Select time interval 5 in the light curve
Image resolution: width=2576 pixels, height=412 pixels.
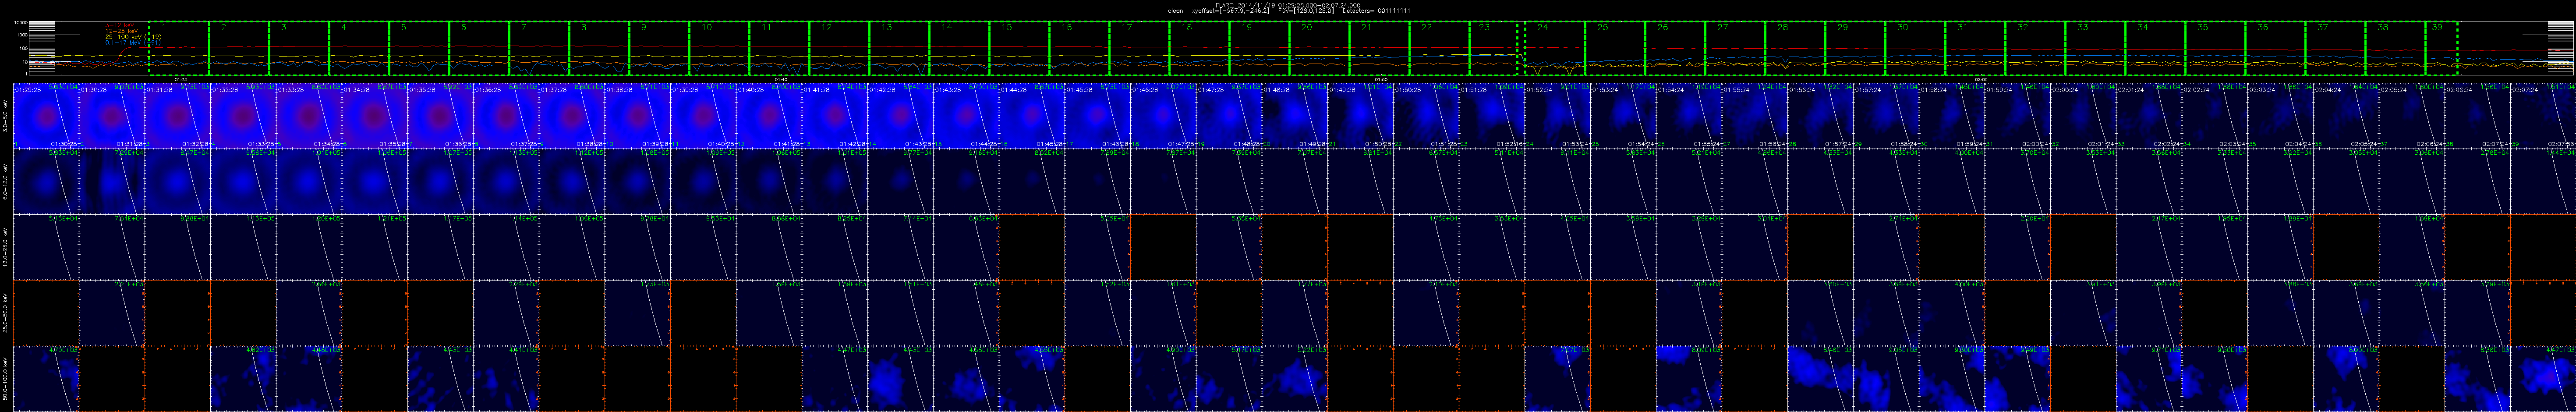419,48
